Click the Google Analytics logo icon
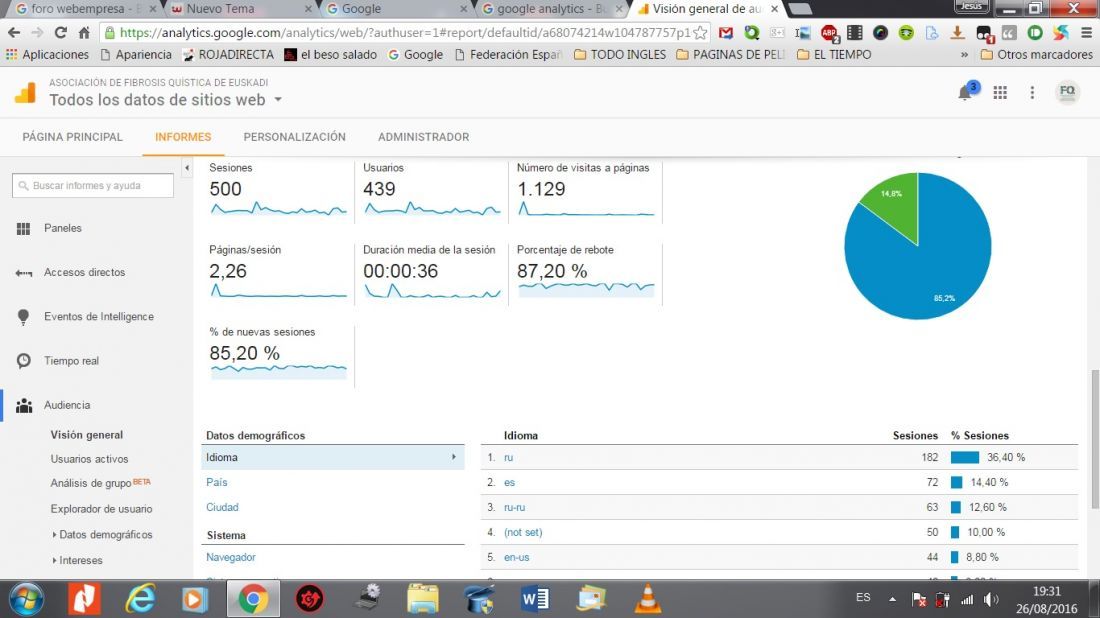The width and height of the screenshot is (1100, 618). point(25,93)
